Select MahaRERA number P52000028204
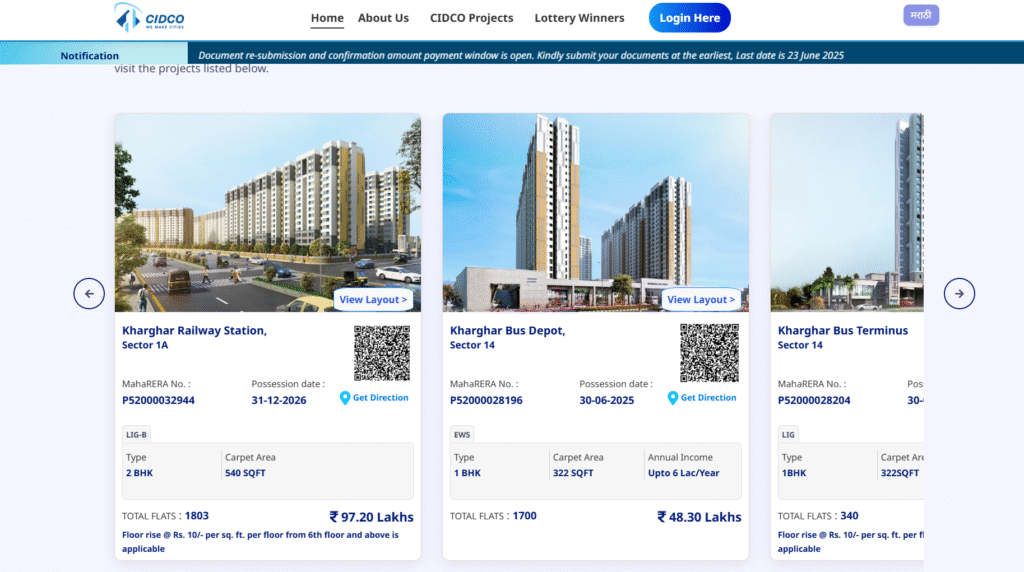Screen dimensions: 1024x572 (814, 400)
